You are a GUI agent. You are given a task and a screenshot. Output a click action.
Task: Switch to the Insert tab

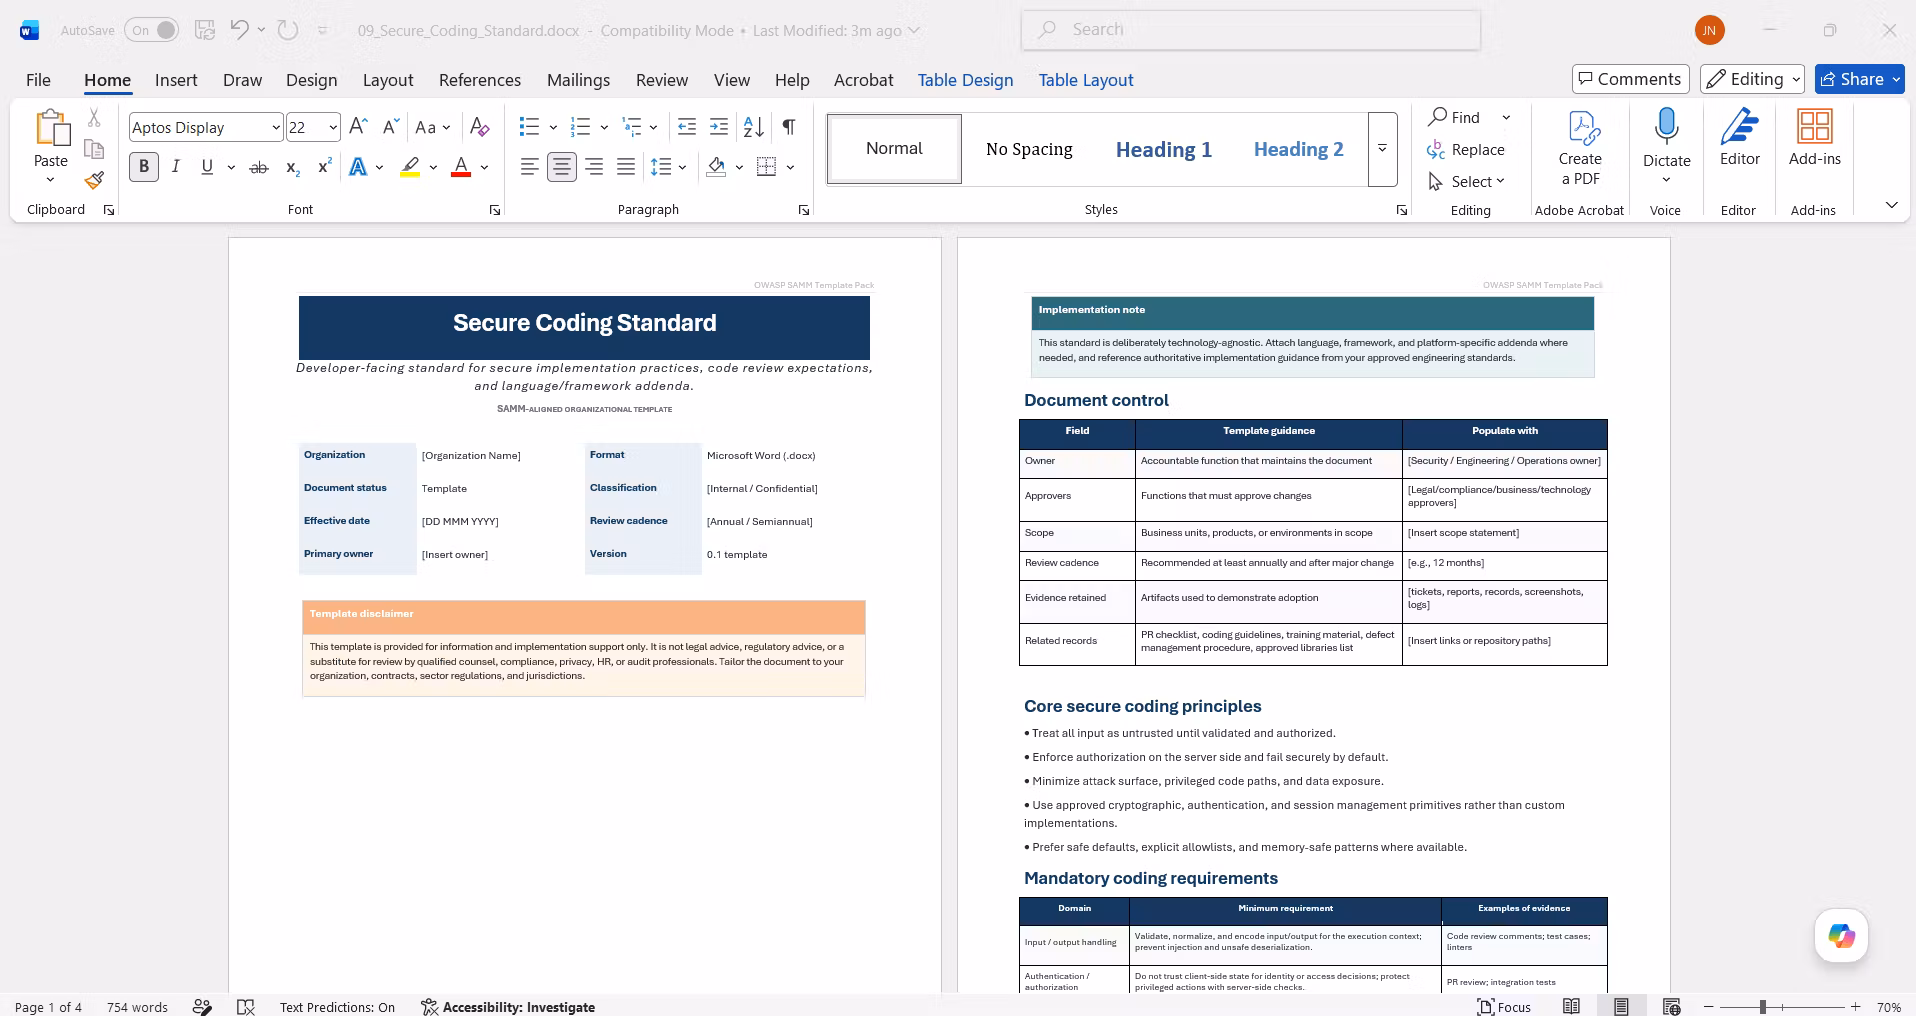[x=176, y=80]
